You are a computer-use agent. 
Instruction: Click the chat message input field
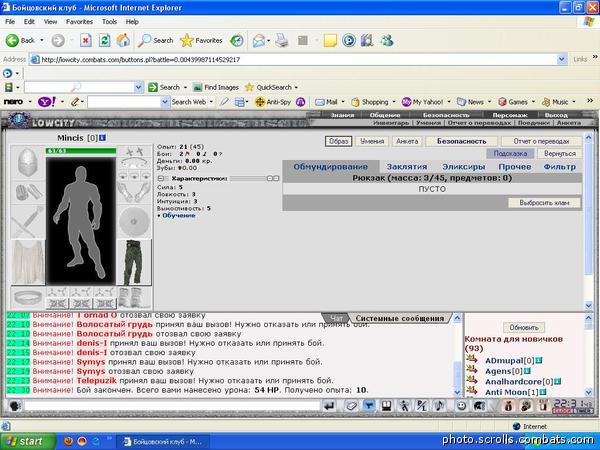point(172,406)
